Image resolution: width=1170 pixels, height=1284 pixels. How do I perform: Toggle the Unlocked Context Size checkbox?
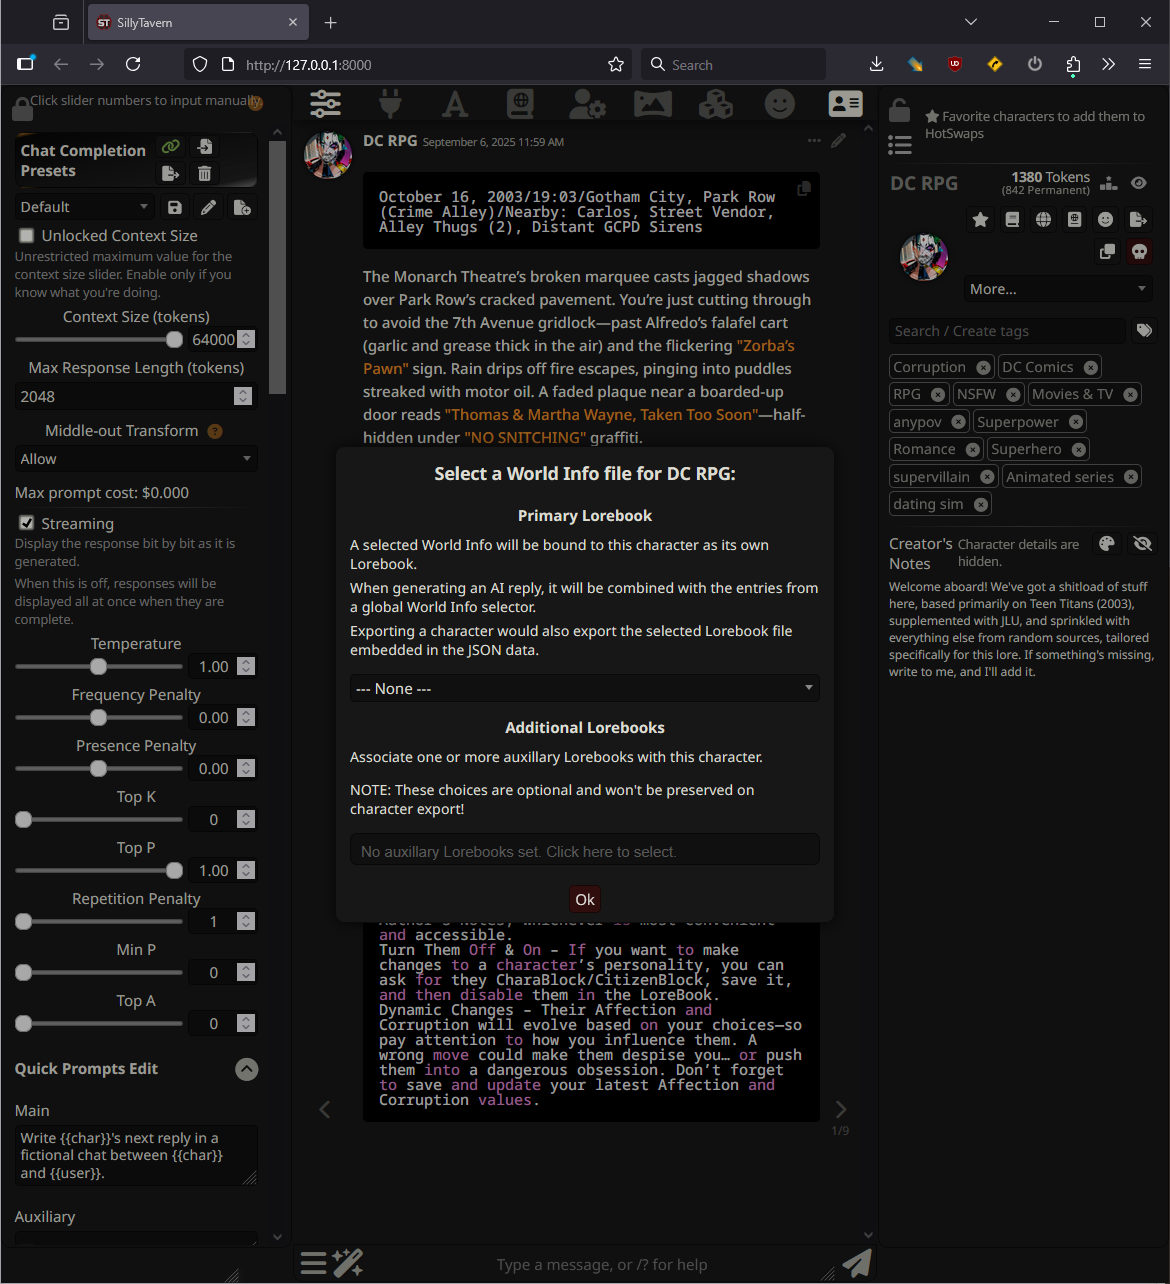27,236
